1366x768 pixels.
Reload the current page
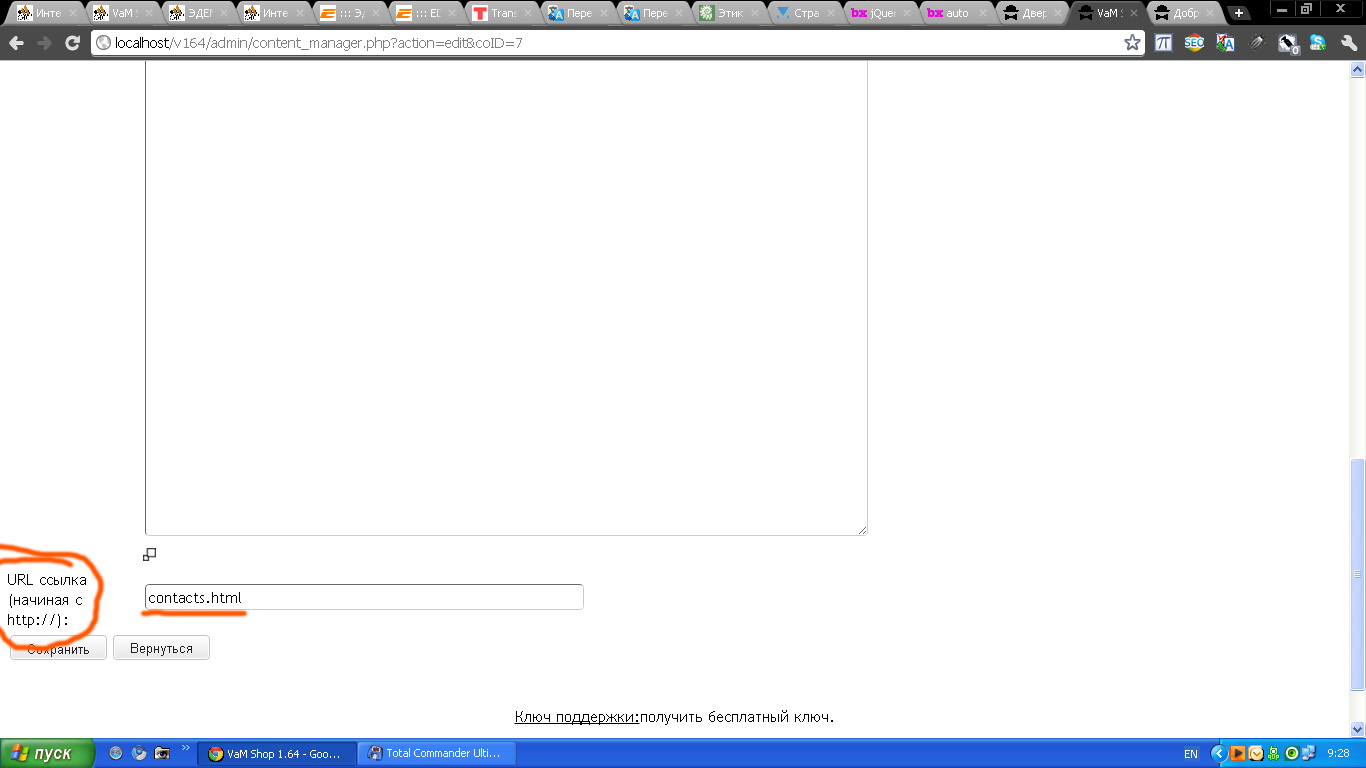click(x=72, y=43)
